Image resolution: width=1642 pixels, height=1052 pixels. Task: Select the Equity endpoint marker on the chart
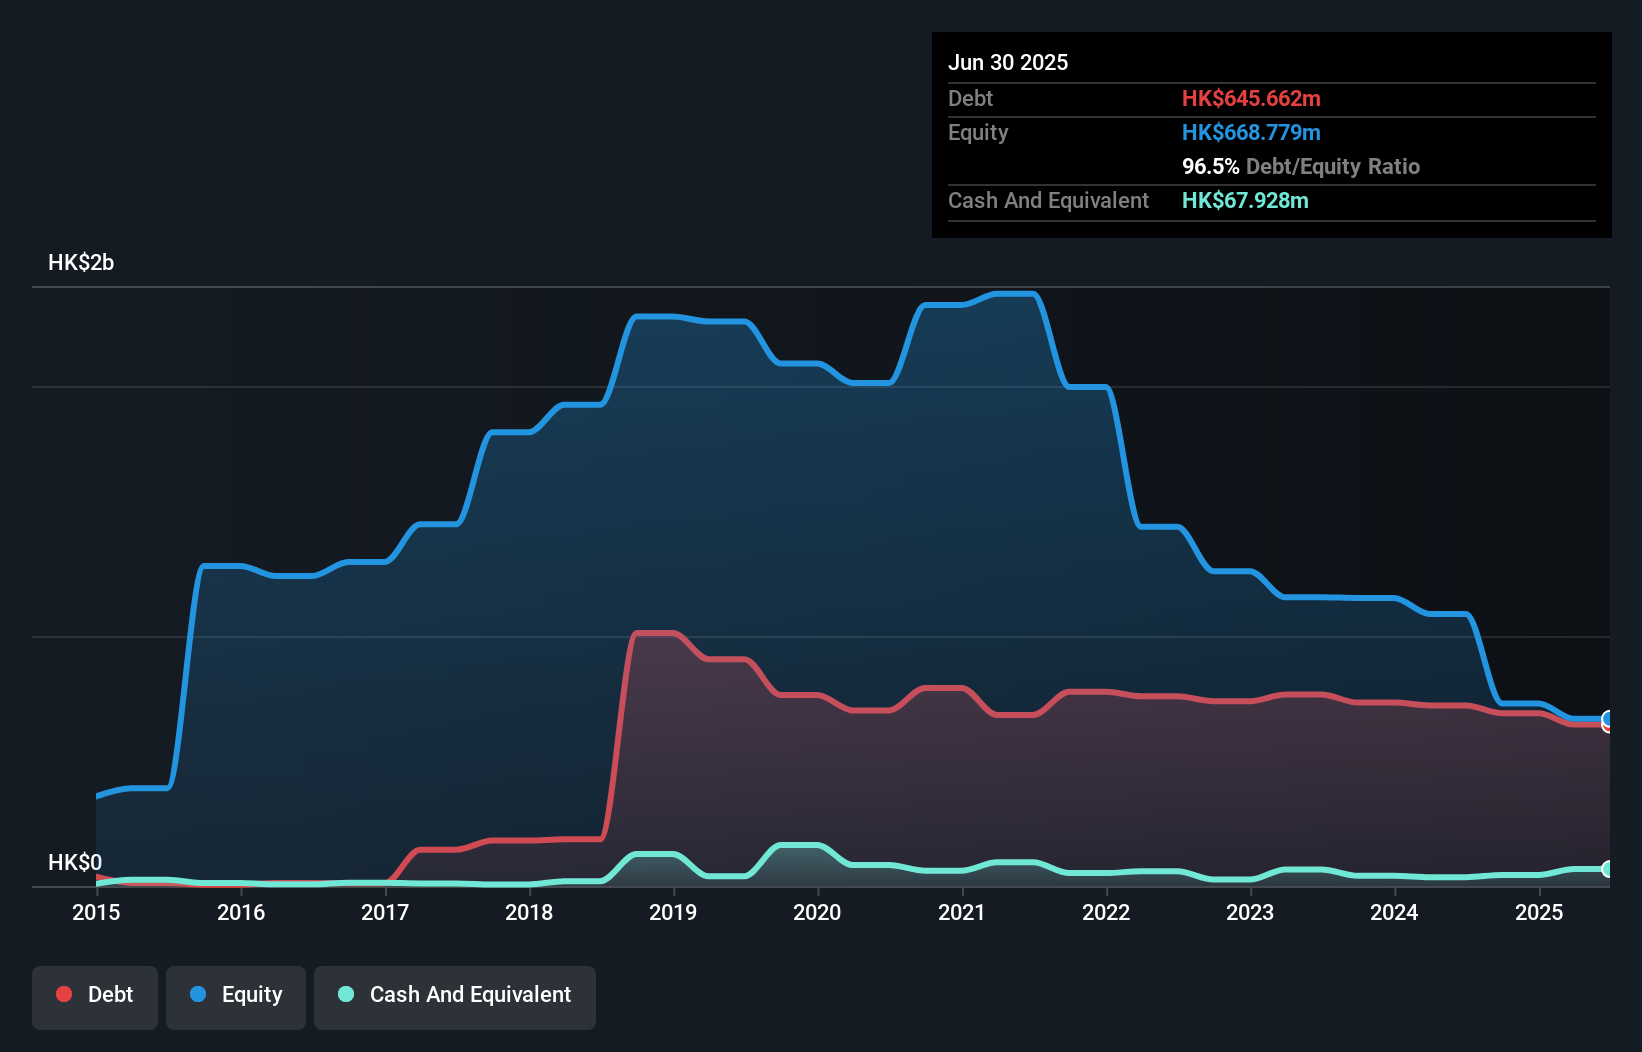[1608, 718]
